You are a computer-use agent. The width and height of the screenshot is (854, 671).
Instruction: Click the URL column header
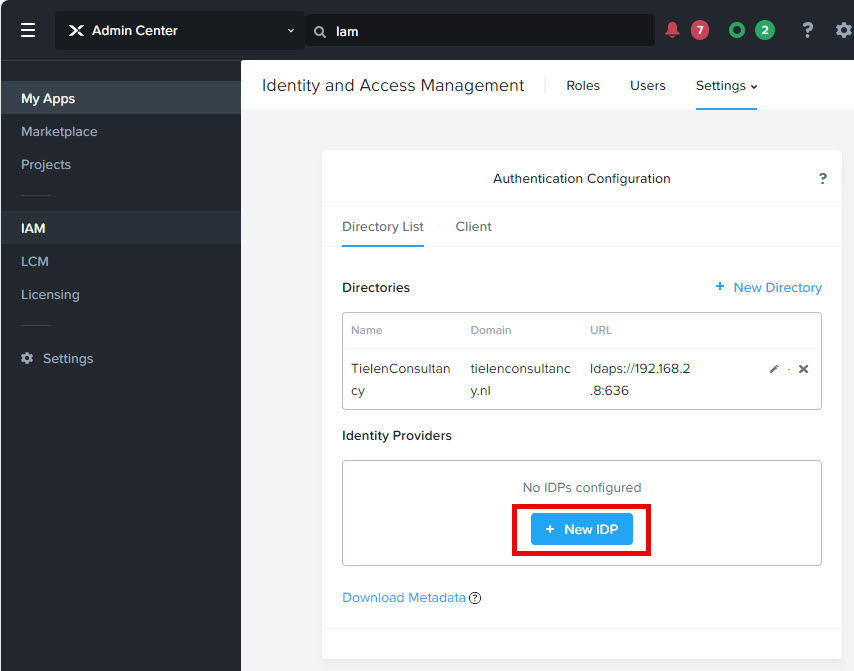pos(601,330)
